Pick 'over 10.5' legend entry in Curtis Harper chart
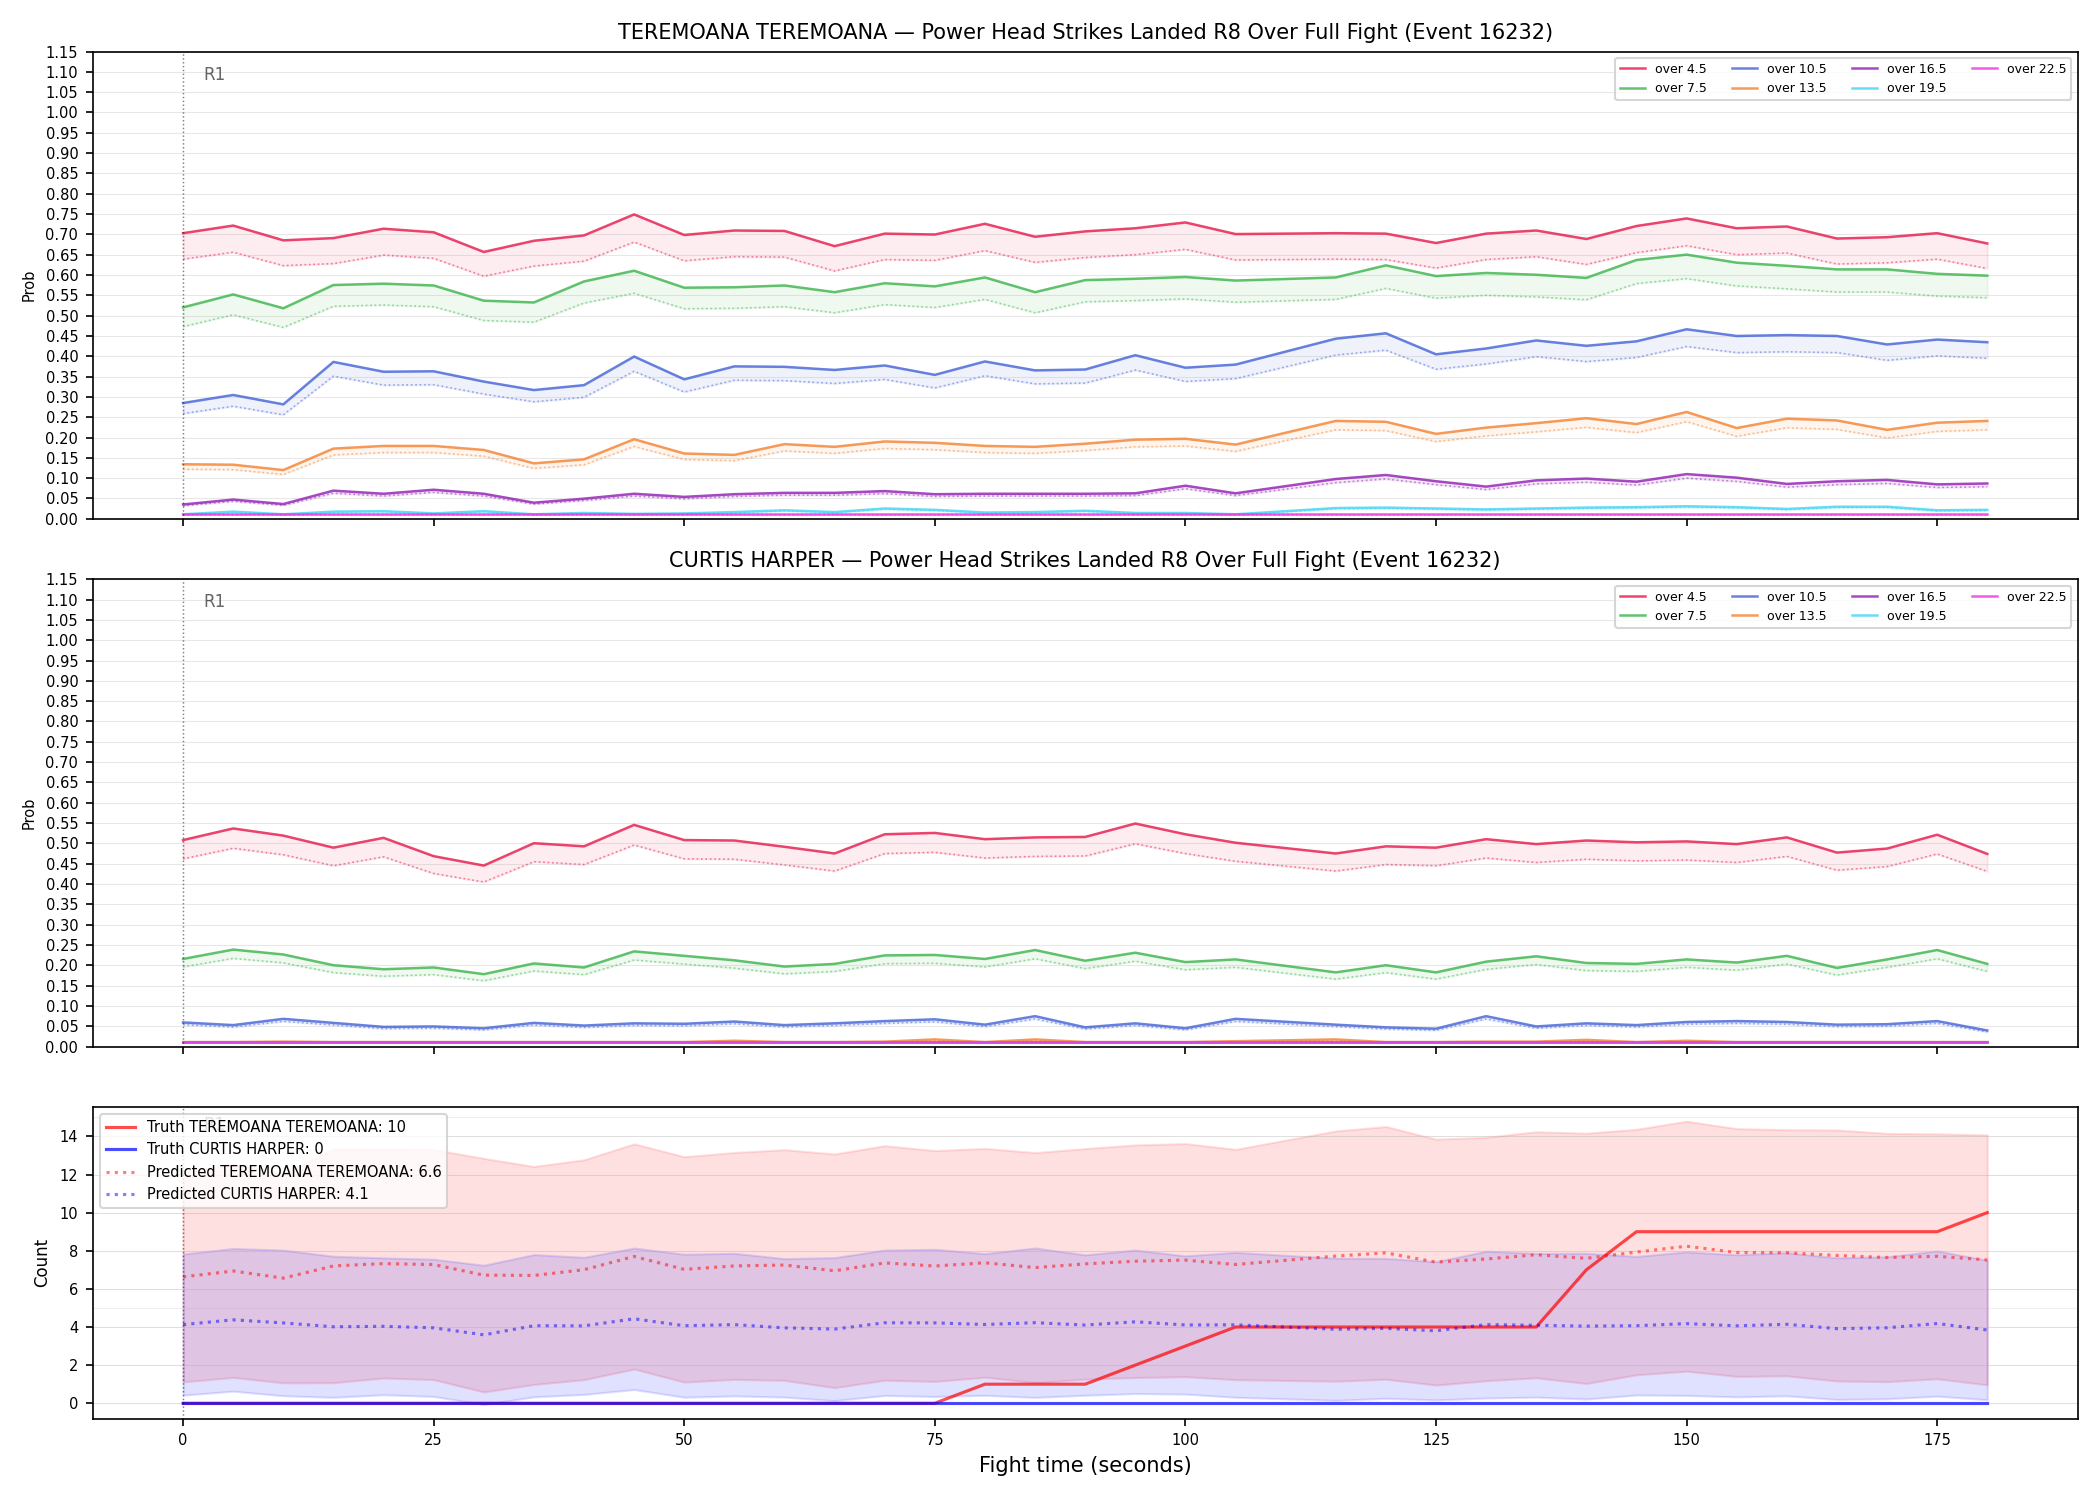 click(x=1779, y=597)
